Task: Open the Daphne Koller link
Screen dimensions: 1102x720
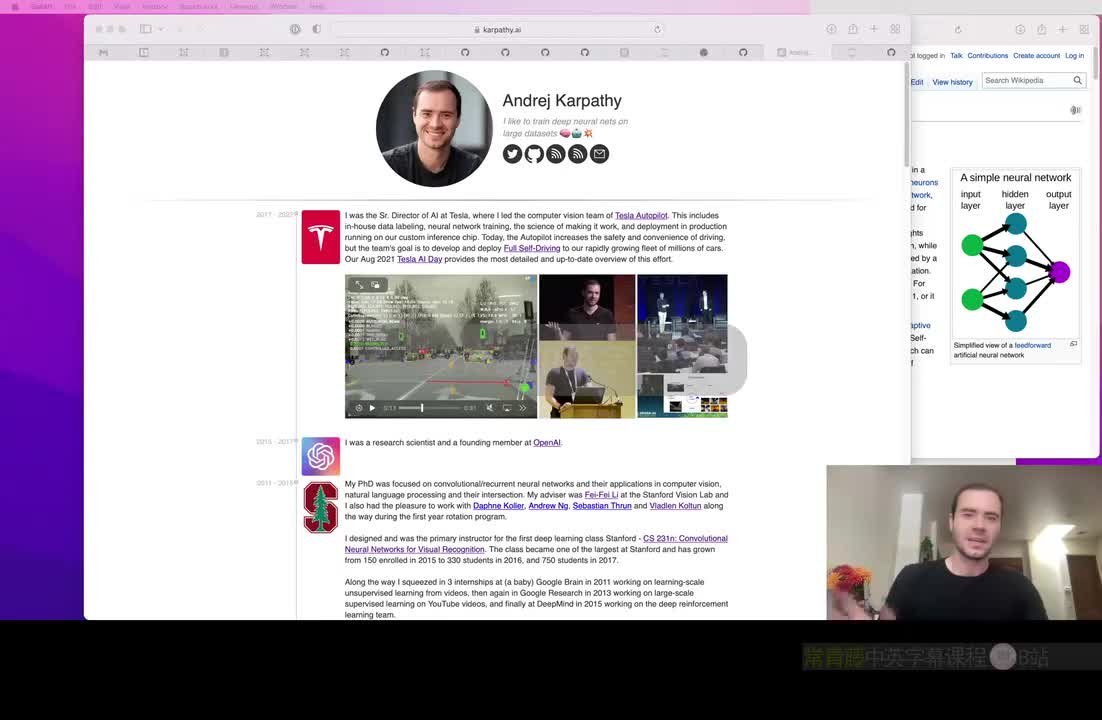Action: coord(498,506)
